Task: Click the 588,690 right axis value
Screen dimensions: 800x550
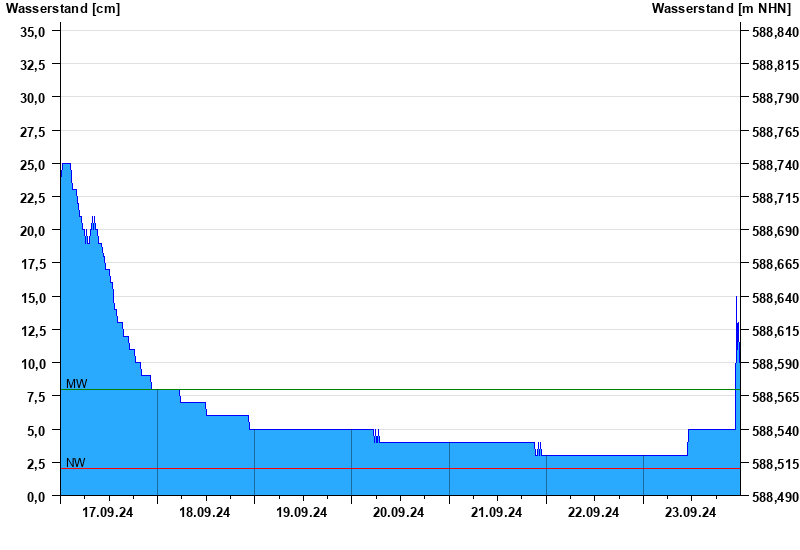Action: coord(775,231)
